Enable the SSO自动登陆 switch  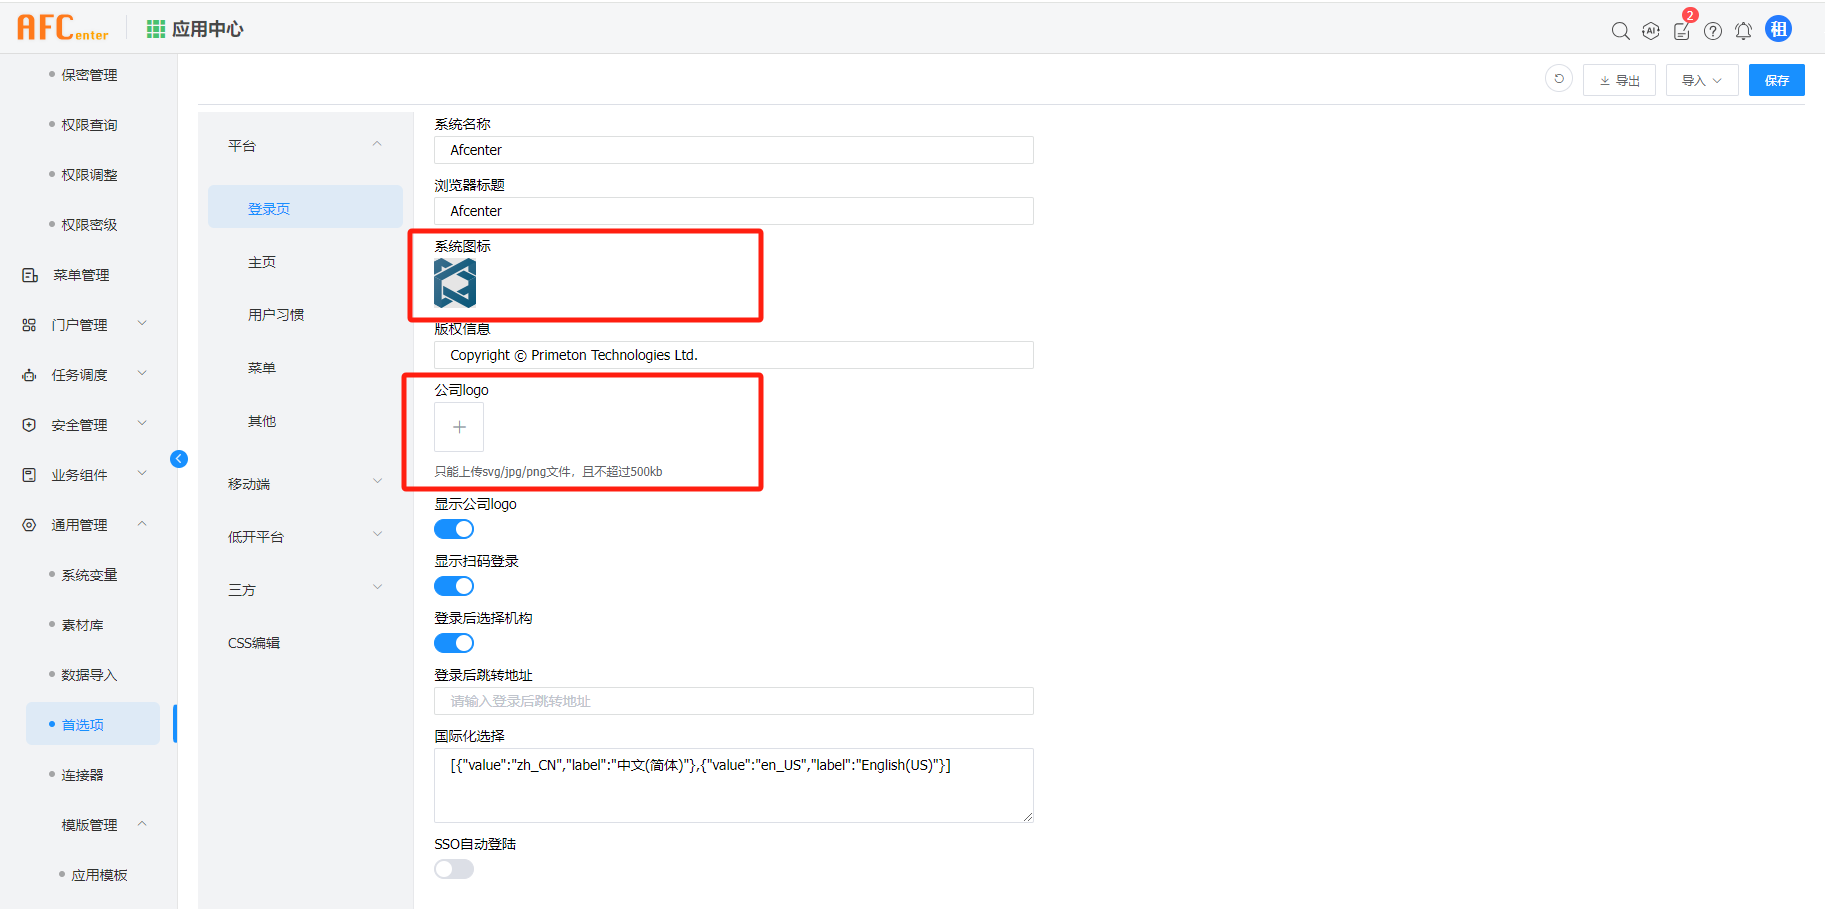[x=454, y=869]
